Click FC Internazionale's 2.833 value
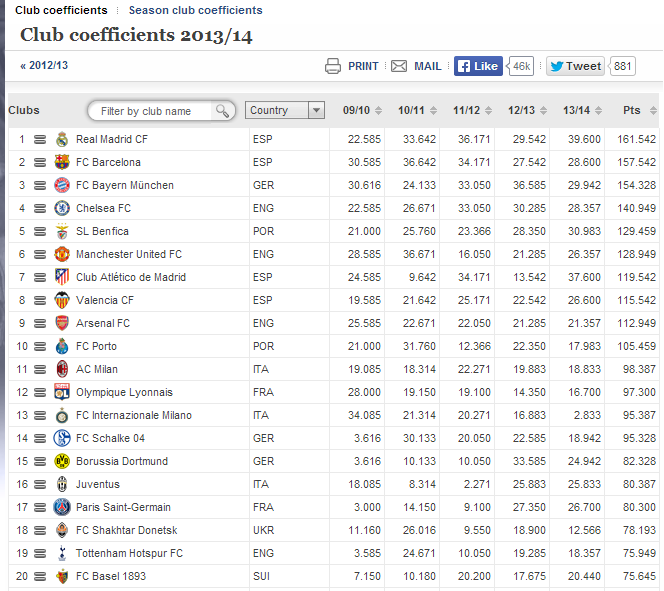 (x=587, y=415)
